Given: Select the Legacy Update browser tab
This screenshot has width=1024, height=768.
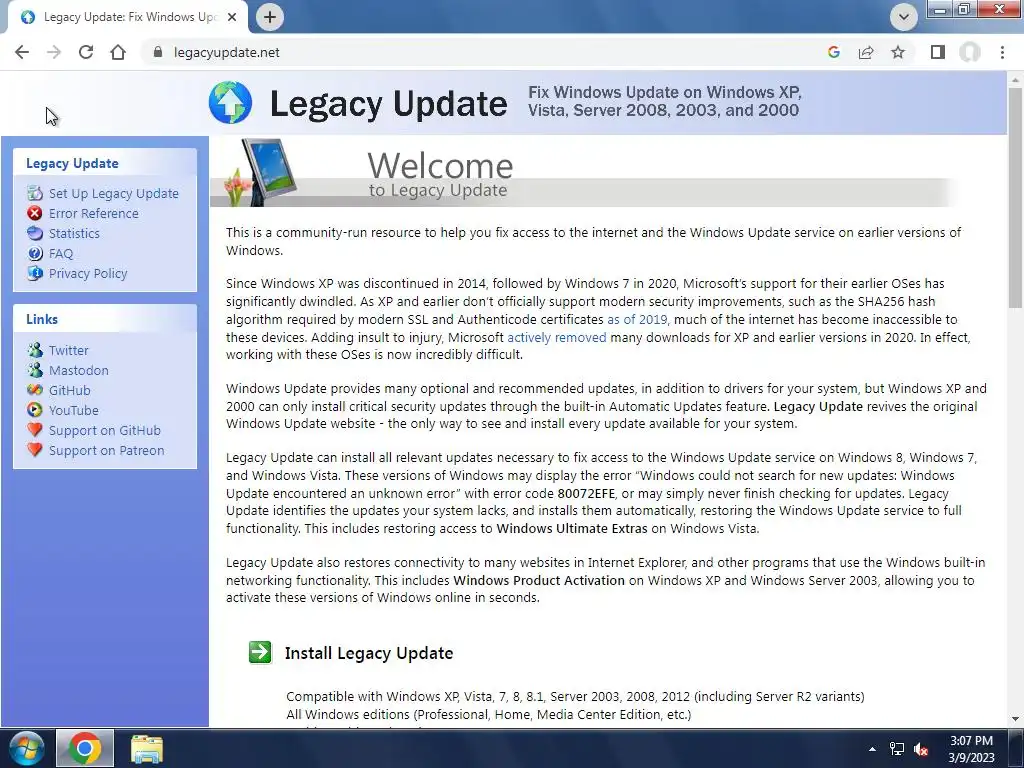Looking at the screenshot, I should [129, 17].
